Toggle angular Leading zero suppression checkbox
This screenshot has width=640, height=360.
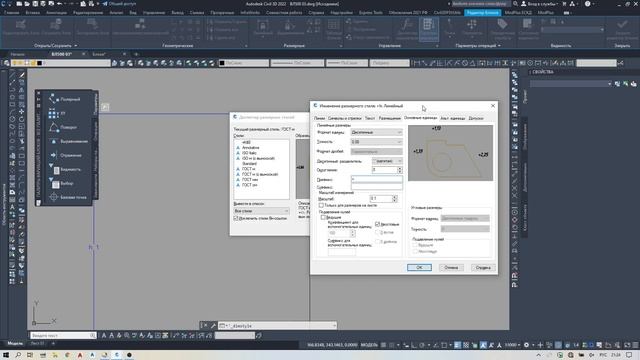pyautogui.click(x=415, y=245)
